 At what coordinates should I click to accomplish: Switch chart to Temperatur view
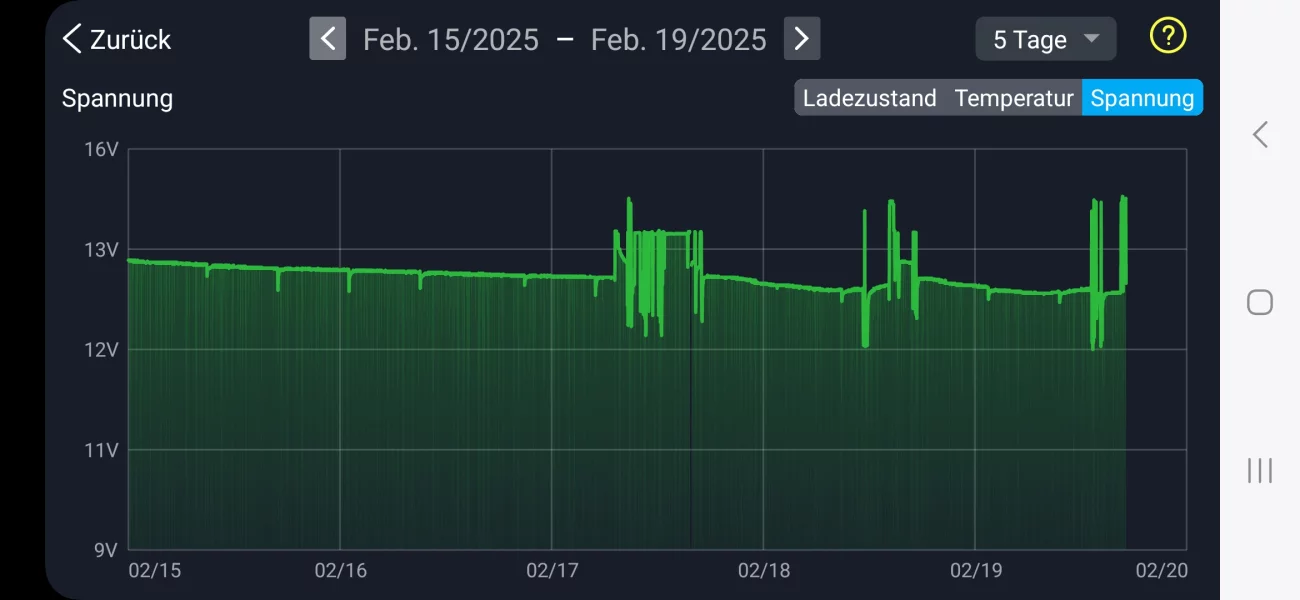pyautogui.click(x=1013, y=98)
